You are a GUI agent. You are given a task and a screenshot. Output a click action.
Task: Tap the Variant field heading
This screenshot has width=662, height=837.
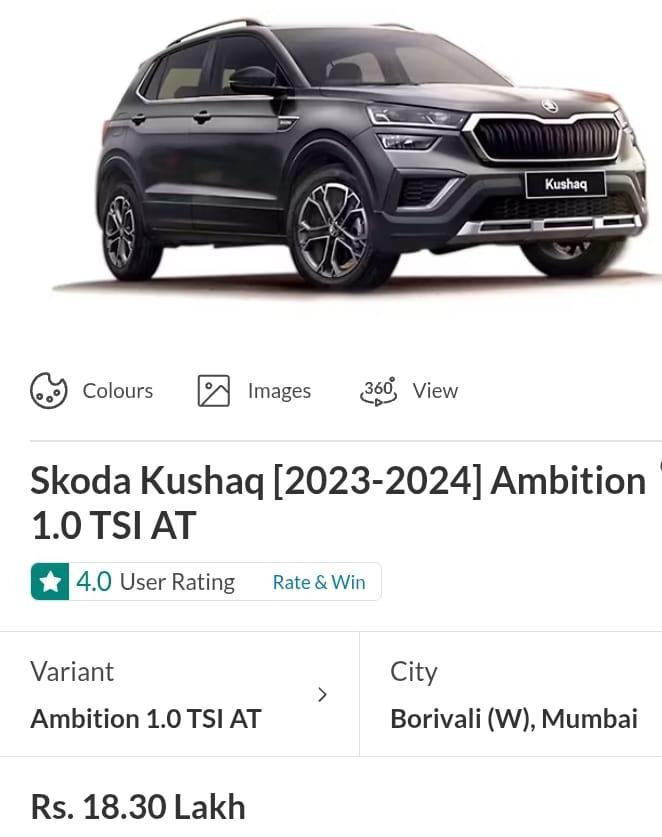pos(72,671)
